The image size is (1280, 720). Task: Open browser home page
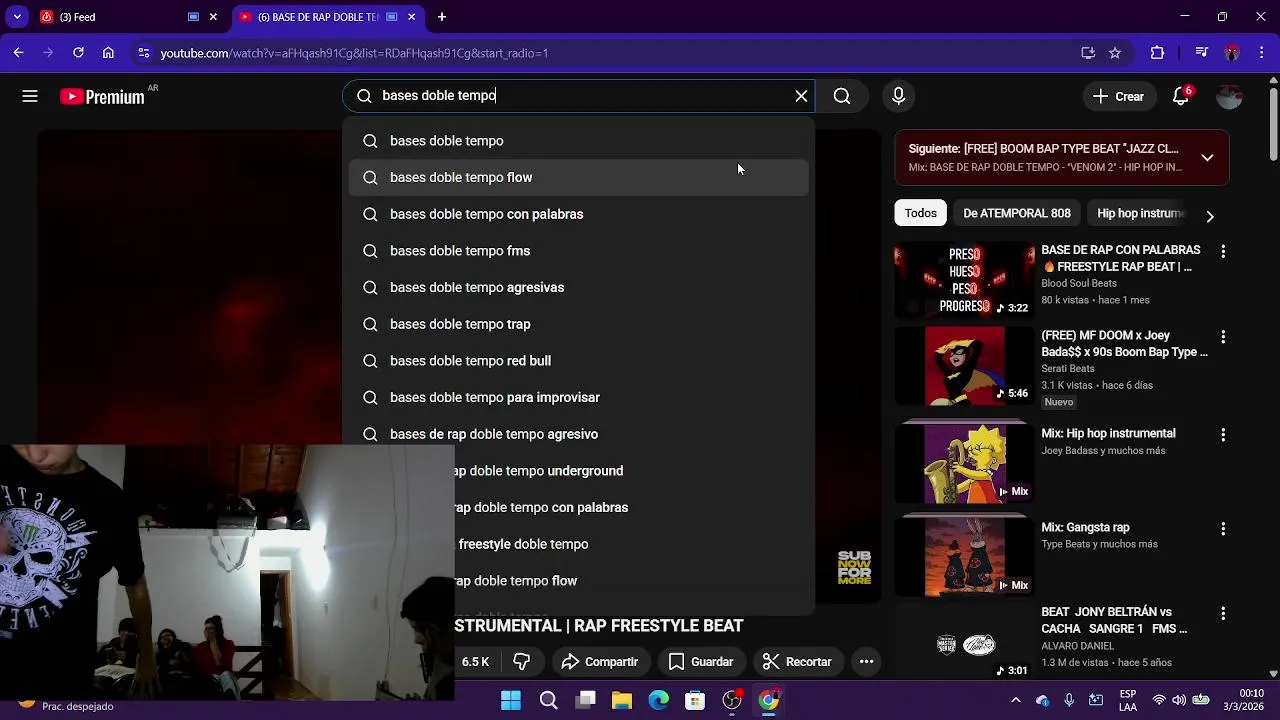pyautogui.click(x=108, y=53)
